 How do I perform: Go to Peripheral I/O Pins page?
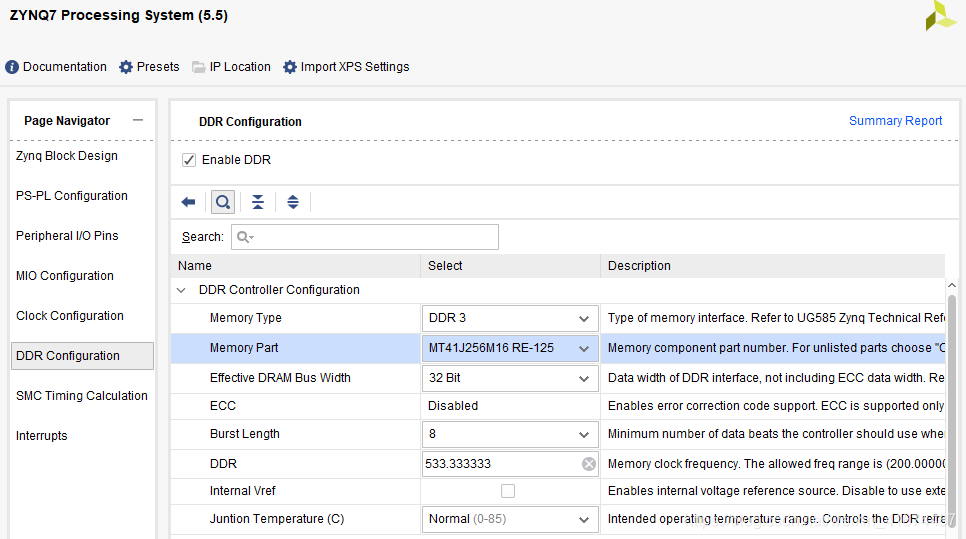(67, 236)
